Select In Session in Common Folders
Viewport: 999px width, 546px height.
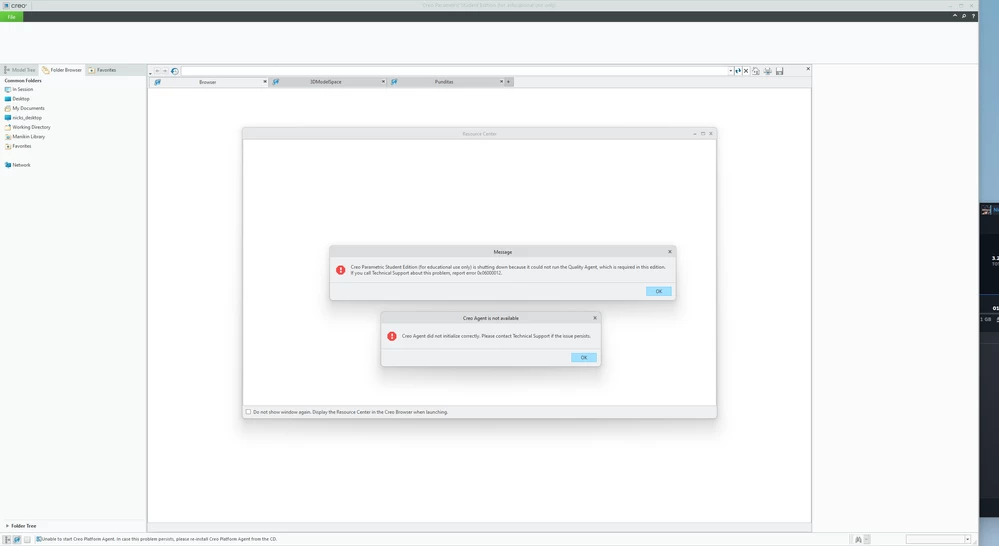(19, 89)
